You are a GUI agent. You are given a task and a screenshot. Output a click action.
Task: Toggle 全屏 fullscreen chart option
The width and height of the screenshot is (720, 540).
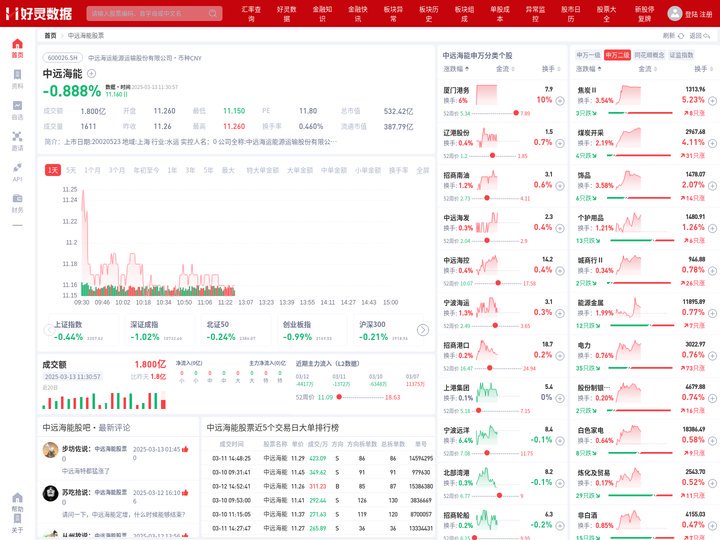click(422, 170)
